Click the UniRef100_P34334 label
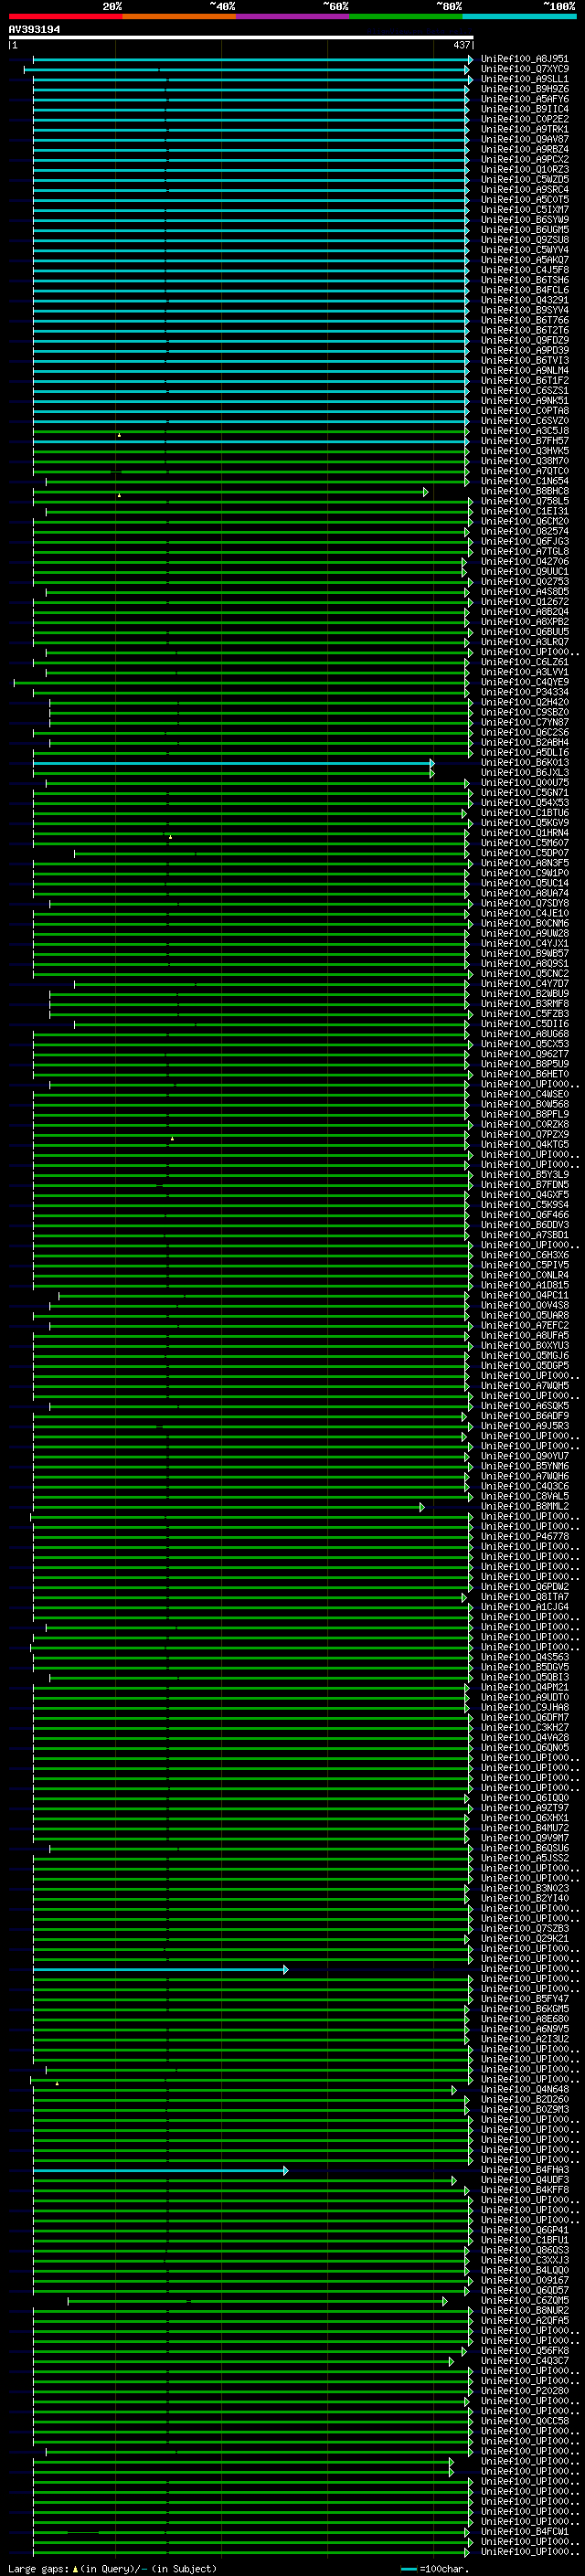 (525, 692)
